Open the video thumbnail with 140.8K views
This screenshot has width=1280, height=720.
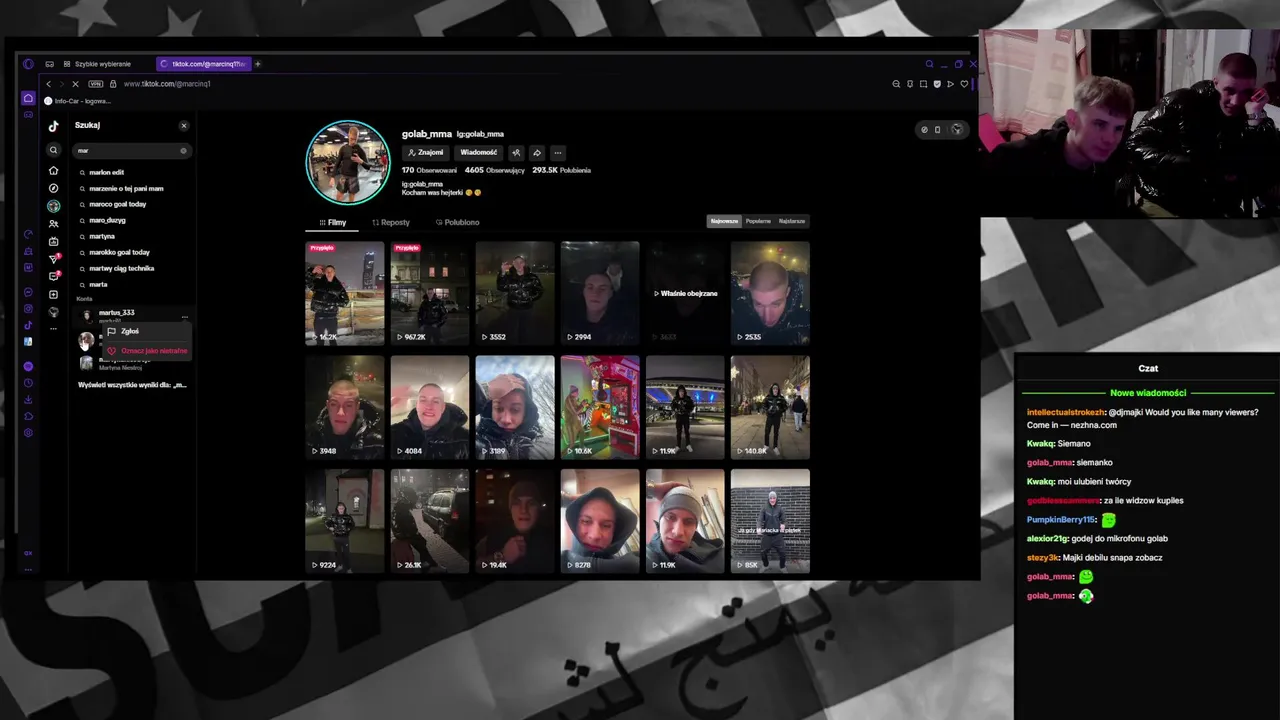click(770, 407)
